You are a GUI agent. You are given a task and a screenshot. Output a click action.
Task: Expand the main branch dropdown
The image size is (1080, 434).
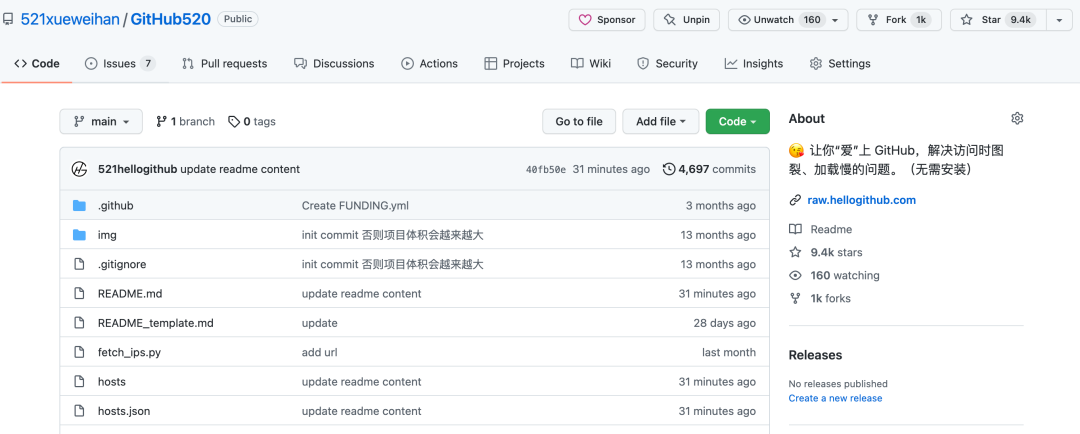(101, 122)
